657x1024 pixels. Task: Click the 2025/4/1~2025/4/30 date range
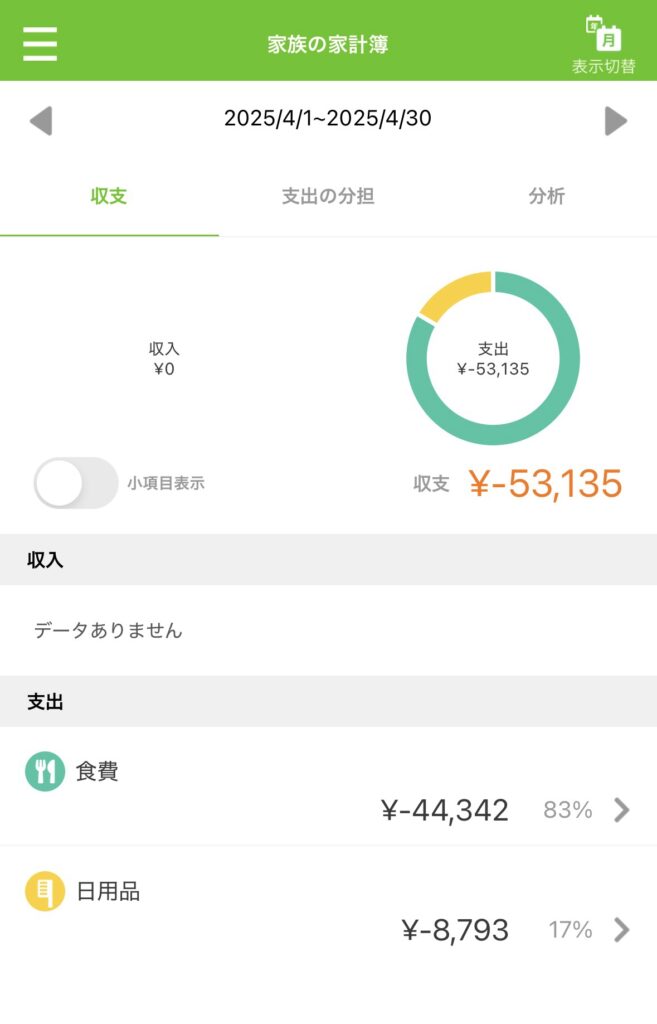[x=328, y=118]
